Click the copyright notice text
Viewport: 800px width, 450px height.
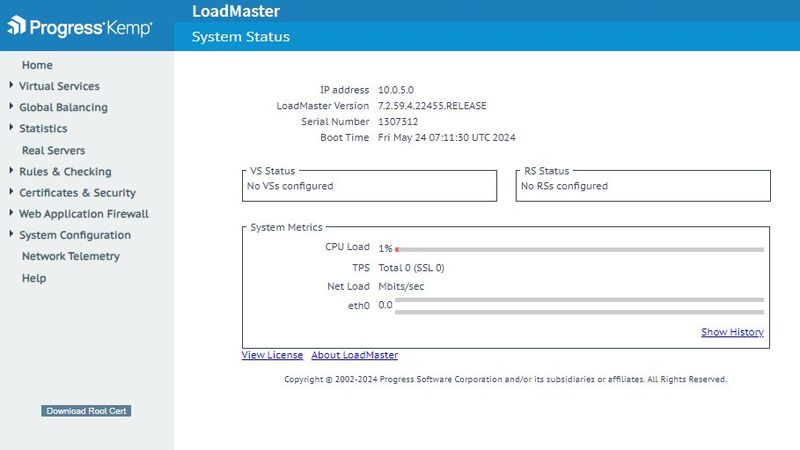tap(505, 379)
